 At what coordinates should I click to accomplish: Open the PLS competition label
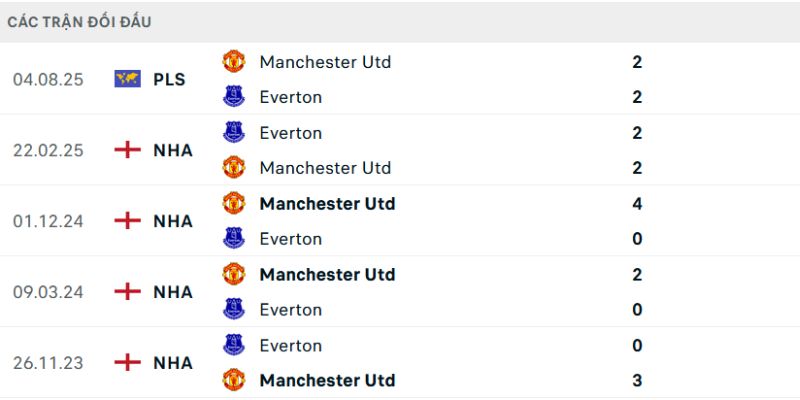point(170,79)
